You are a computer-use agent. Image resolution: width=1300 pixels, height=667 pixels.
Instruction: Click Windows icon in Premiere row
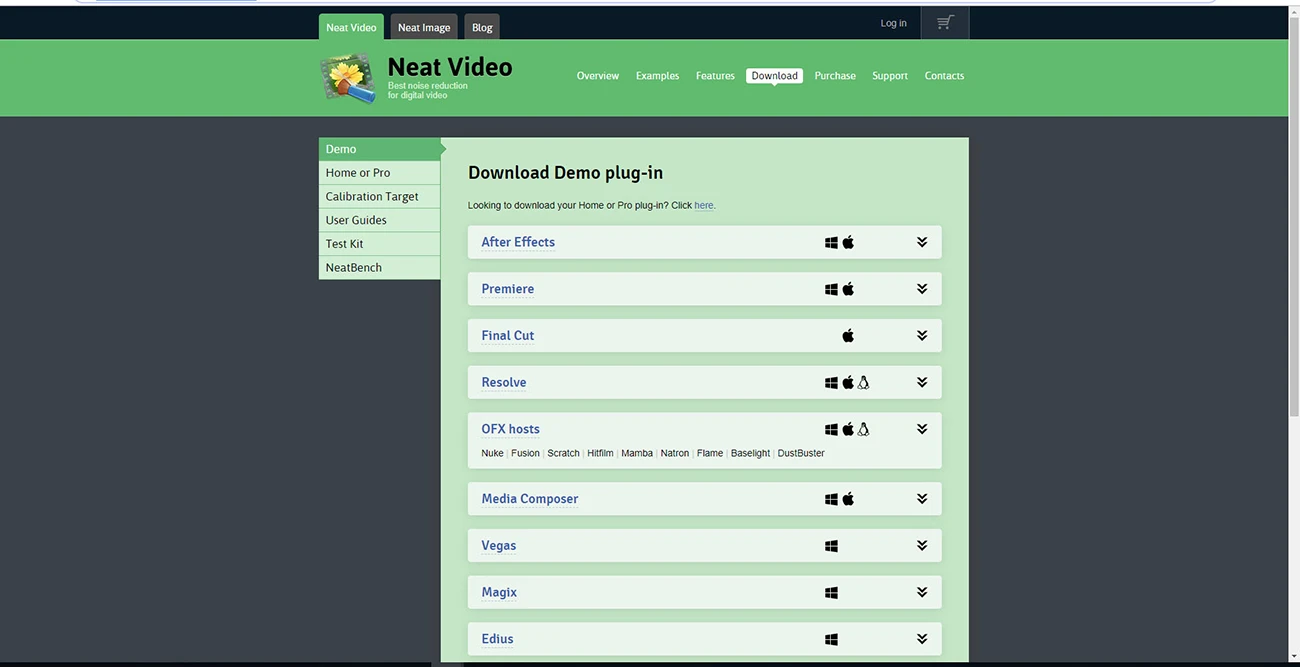click(831, 289)
